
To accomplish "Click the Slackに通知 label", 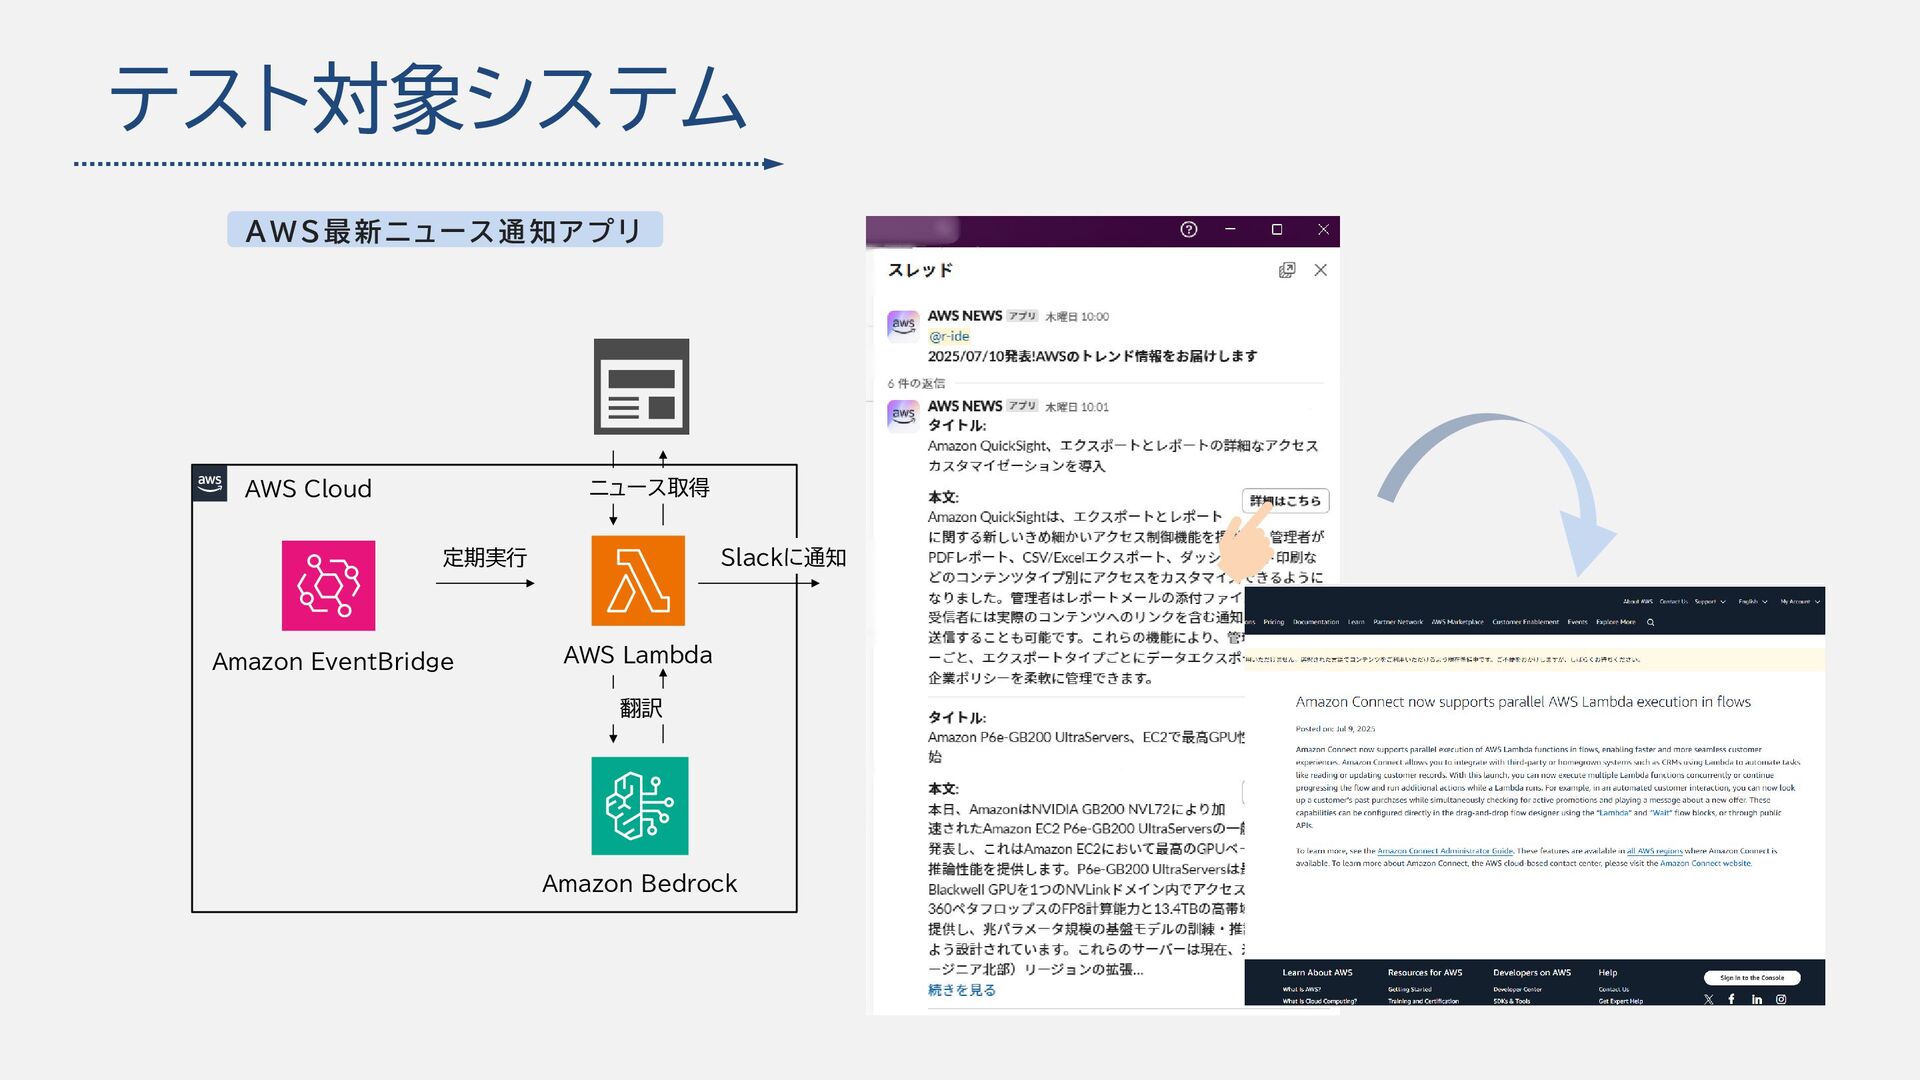I will coord(783,557).
